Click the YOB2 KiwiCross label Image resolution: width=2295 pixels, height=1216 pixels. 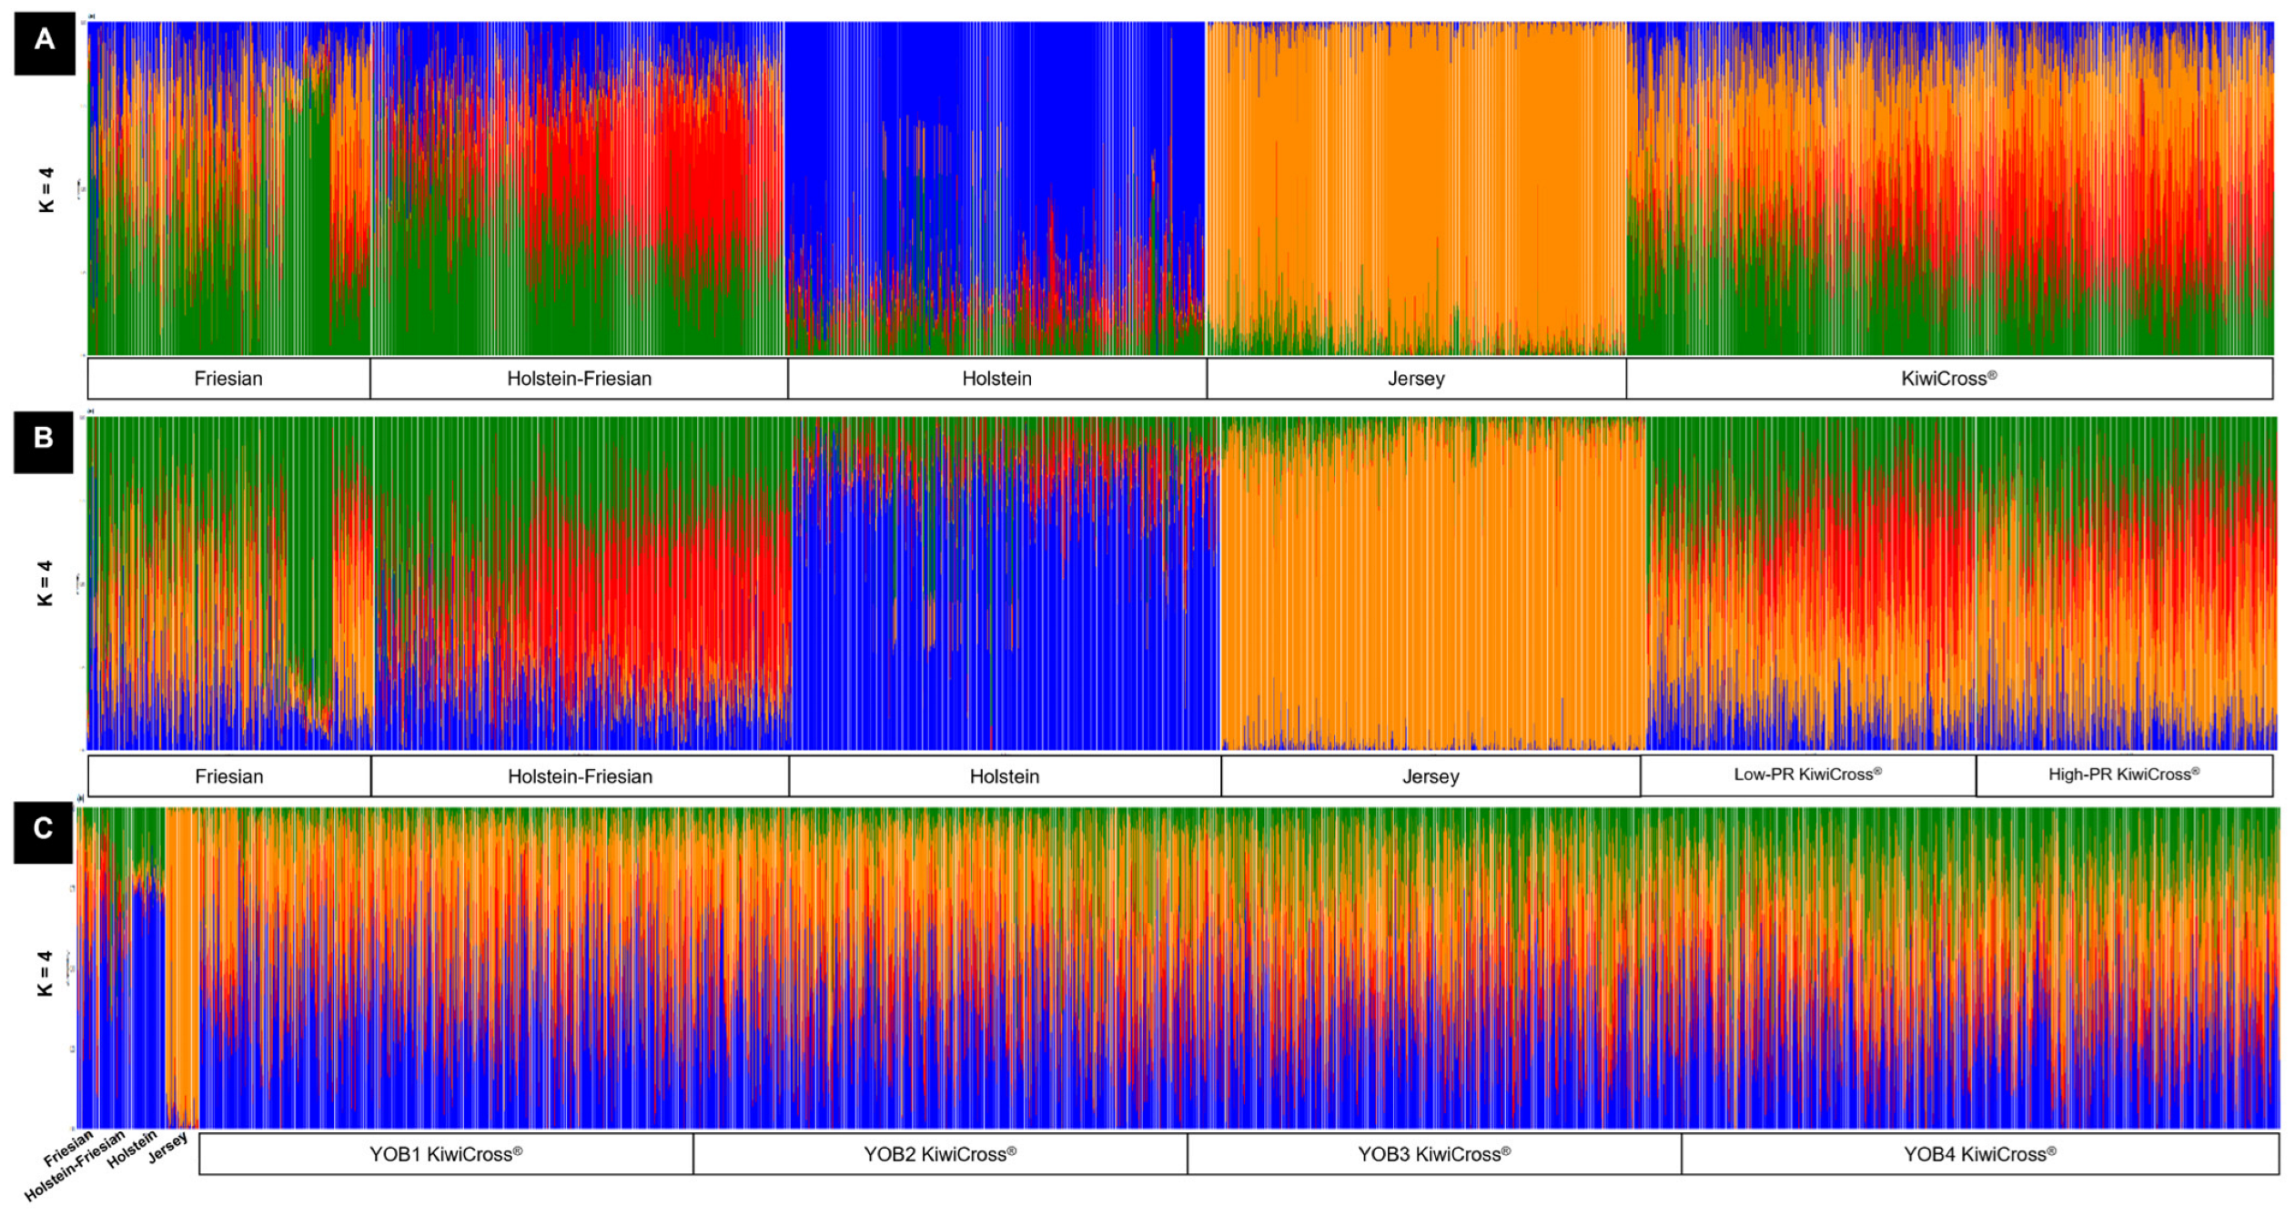tap(940, 1154)
